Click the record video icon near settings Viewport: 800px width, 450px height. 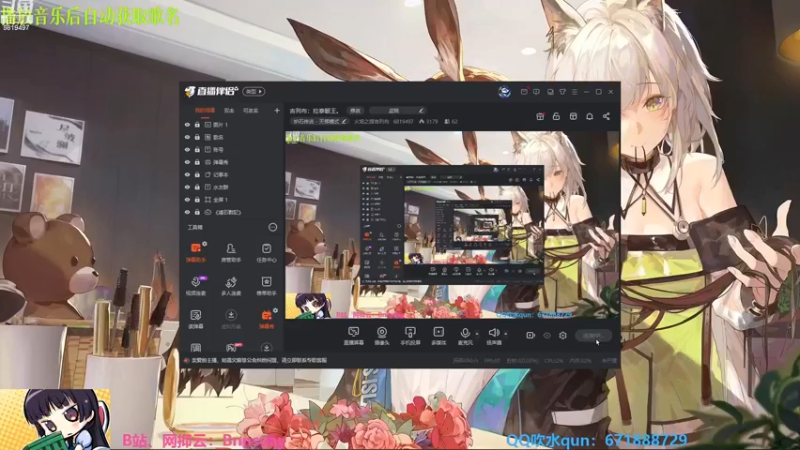pyautogui.click(x=531, y=335)
